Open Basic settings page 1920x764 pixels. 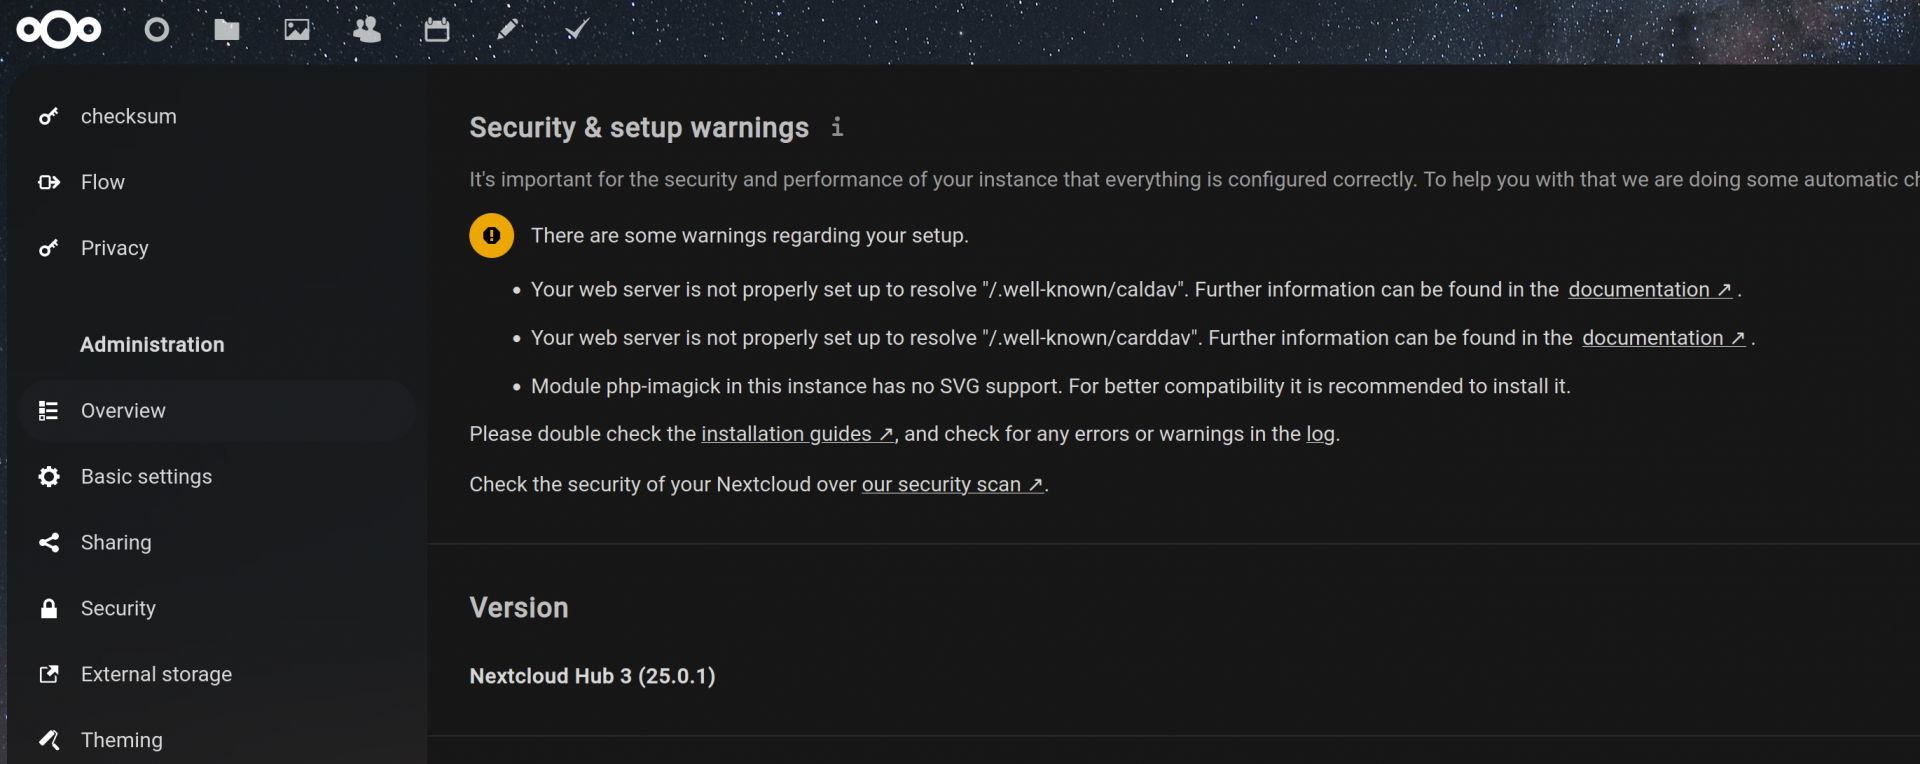point(217,477)
